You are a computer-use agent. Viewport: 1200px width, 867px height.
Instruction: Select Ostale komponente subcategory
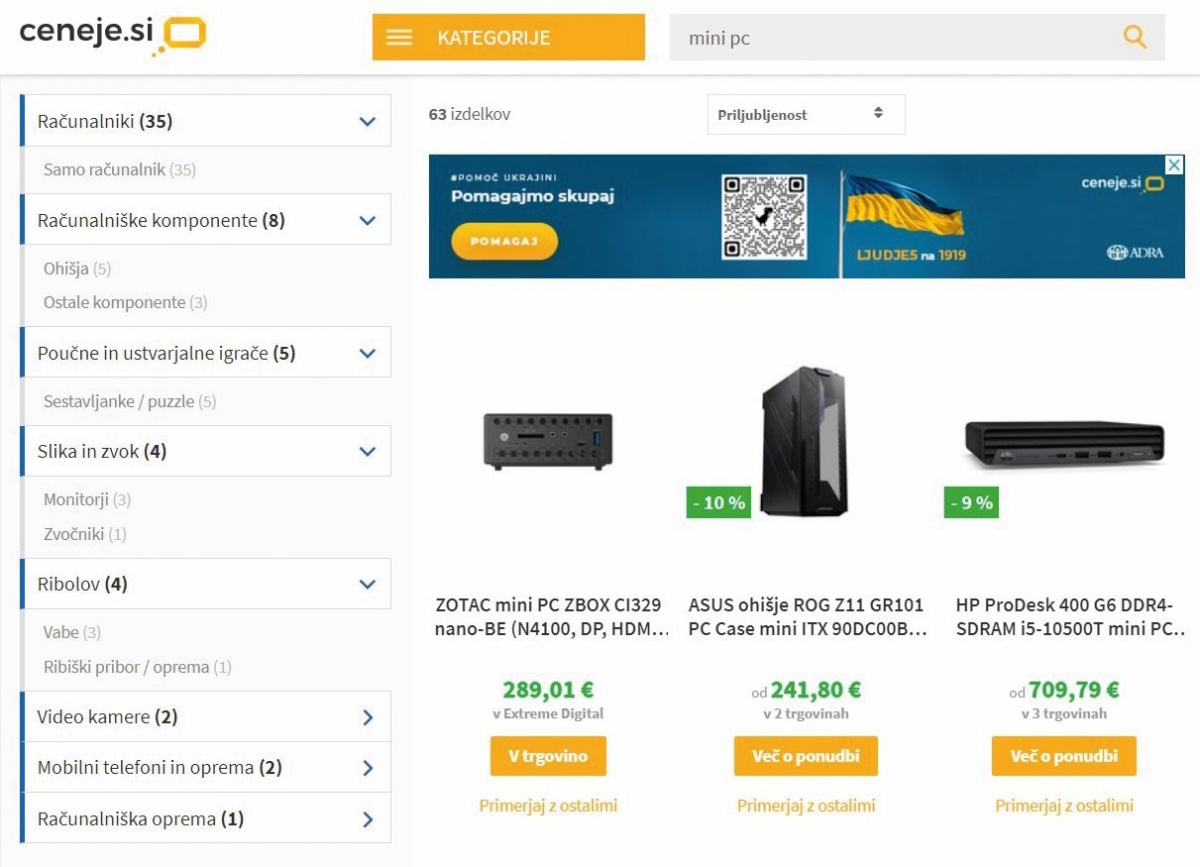pyautogui.click(x=125, y=302)
